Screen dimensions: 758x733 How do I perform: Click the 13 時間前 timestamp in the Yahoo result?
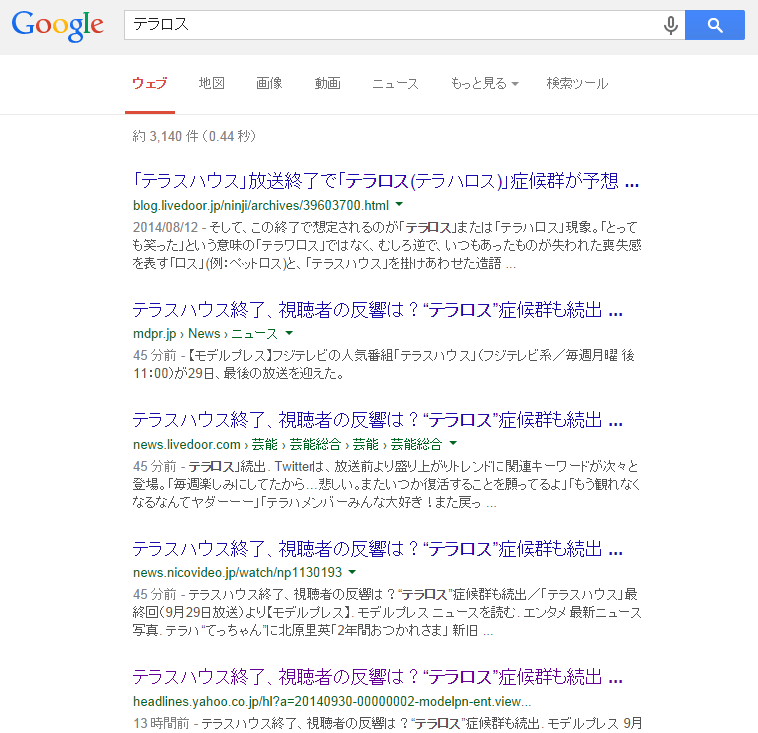click(161, 723)
